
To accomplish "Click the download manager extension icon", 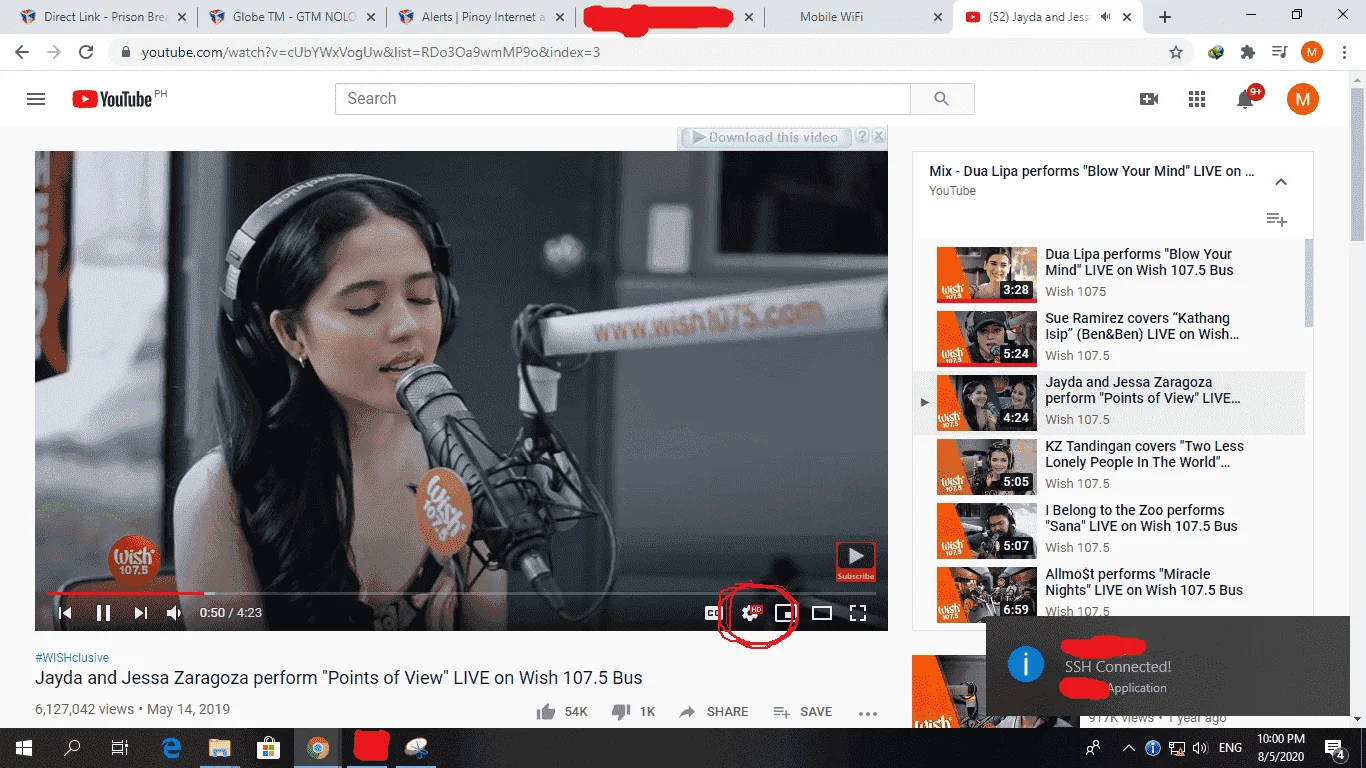I will (x=1216, y=52).
